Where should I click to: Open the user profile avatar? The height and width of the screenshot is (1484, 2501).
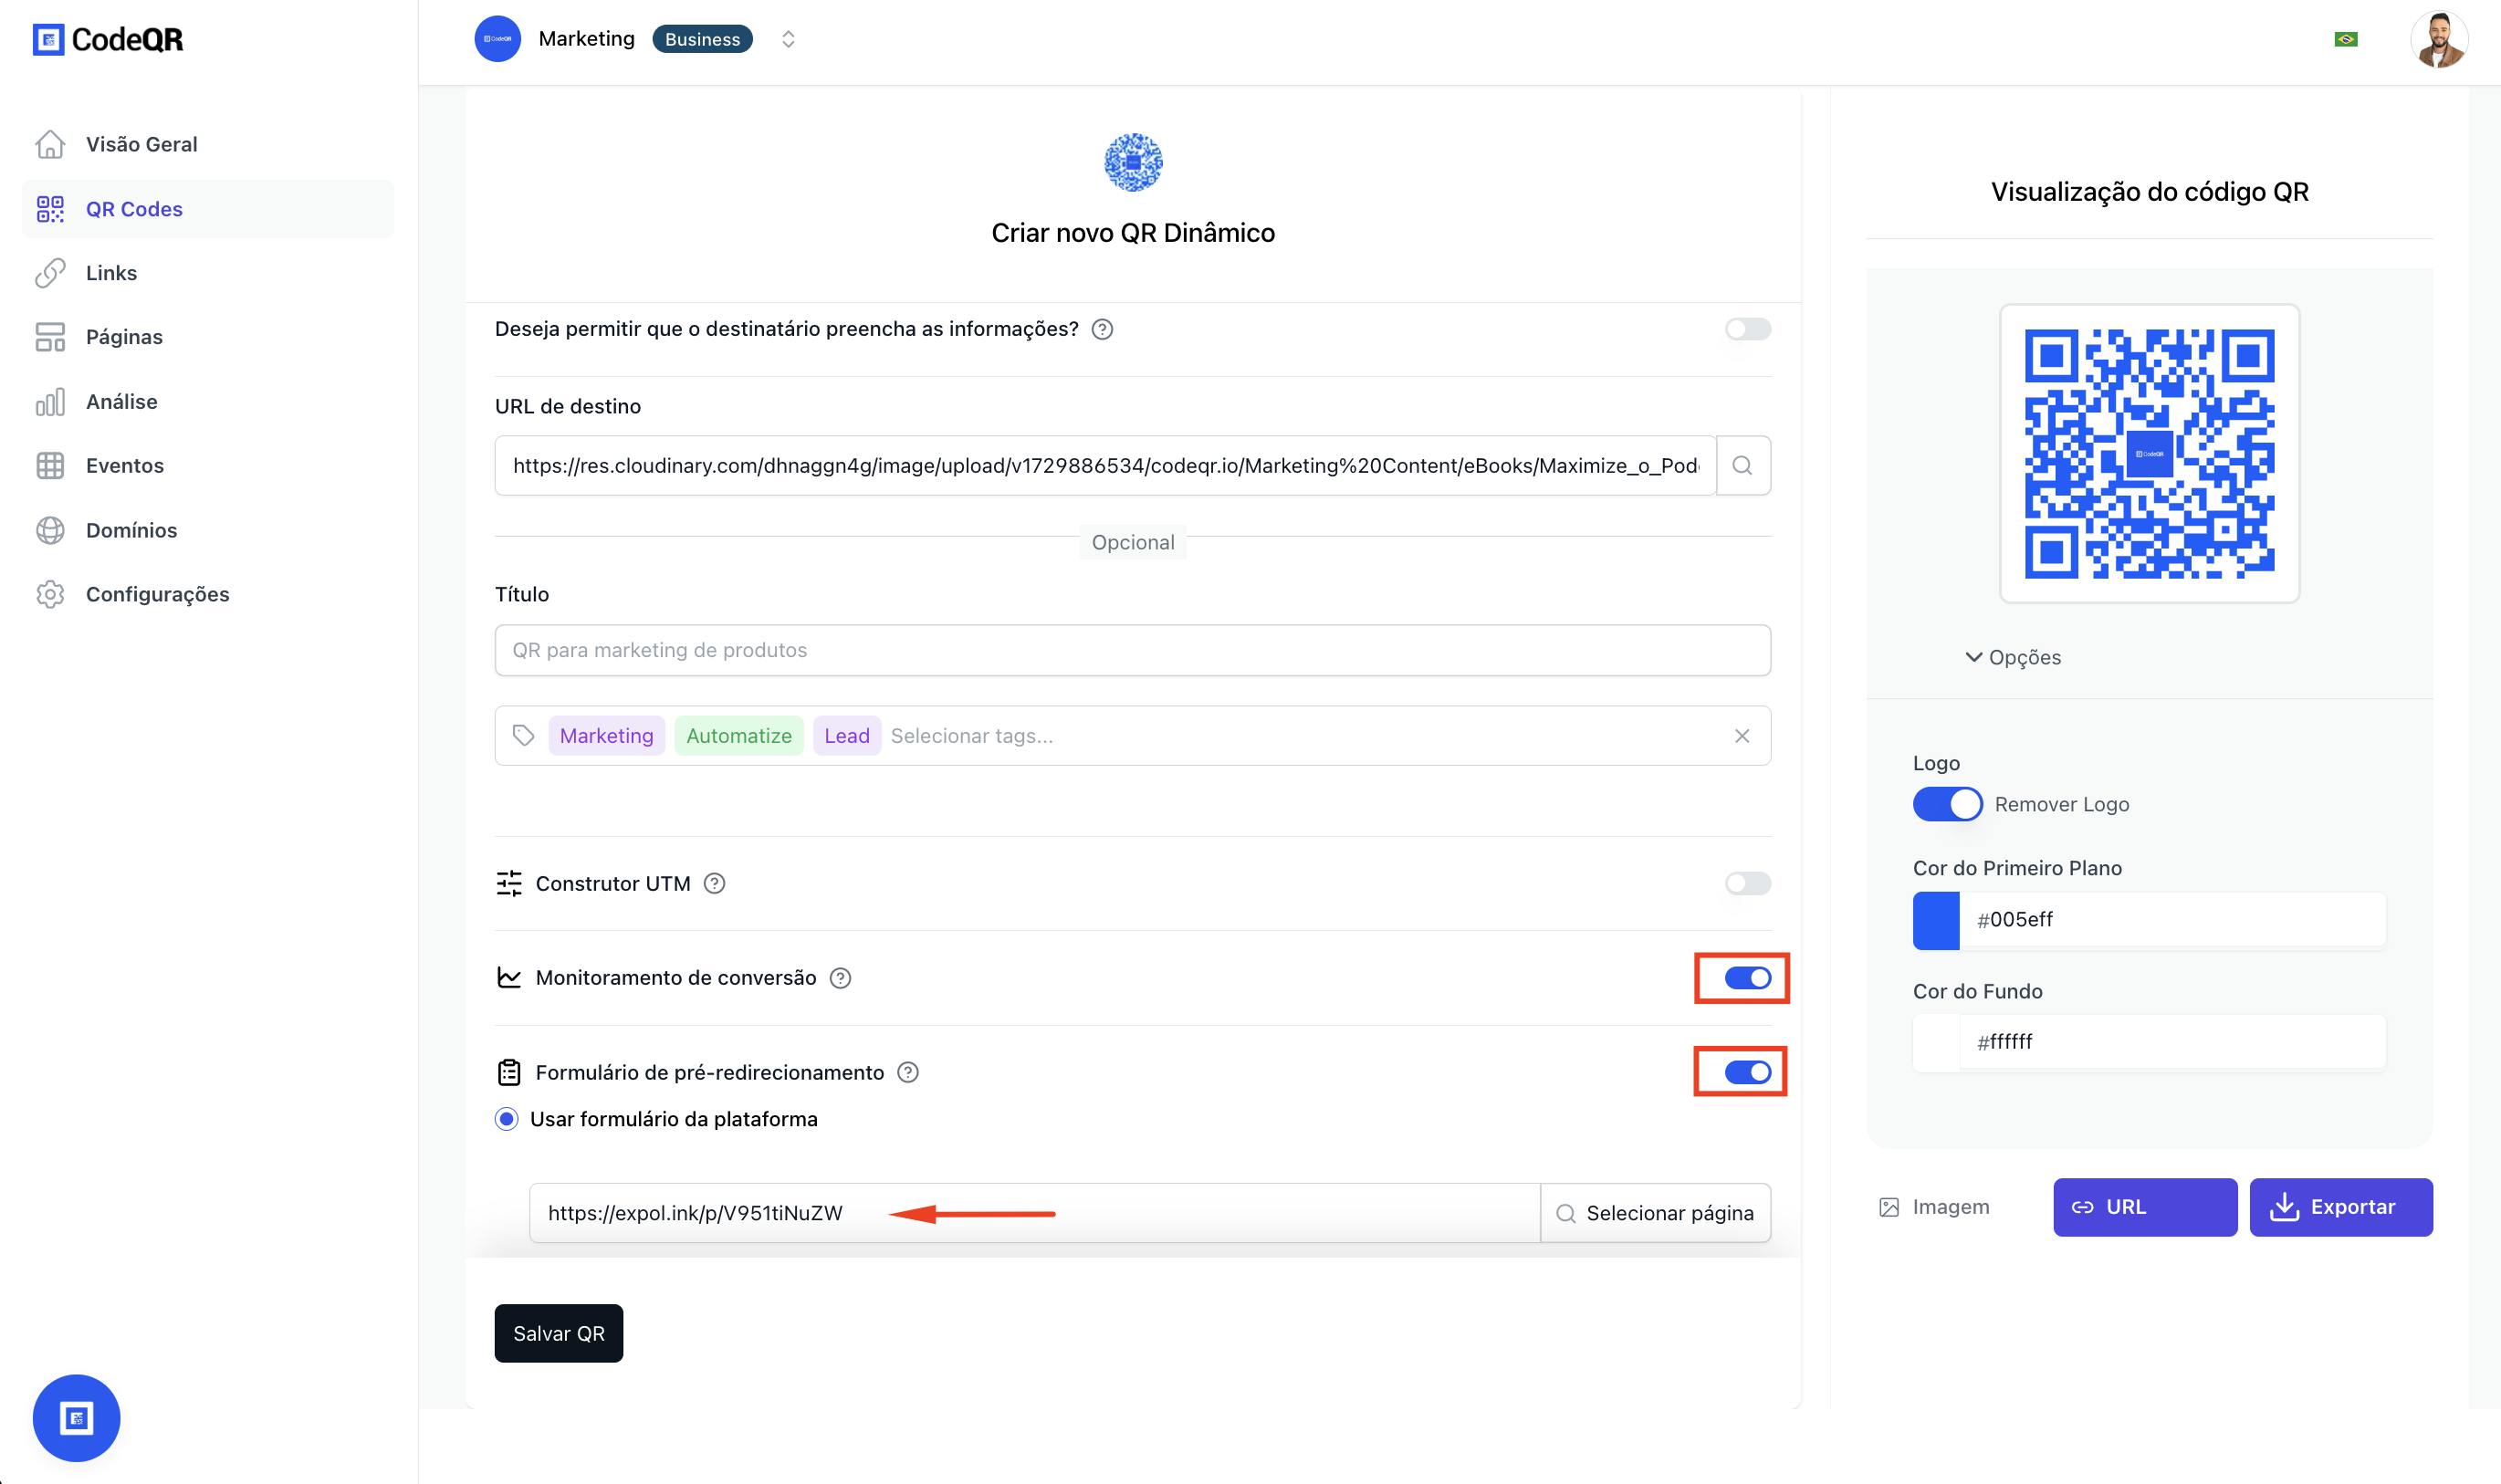tap(2438, 39)
